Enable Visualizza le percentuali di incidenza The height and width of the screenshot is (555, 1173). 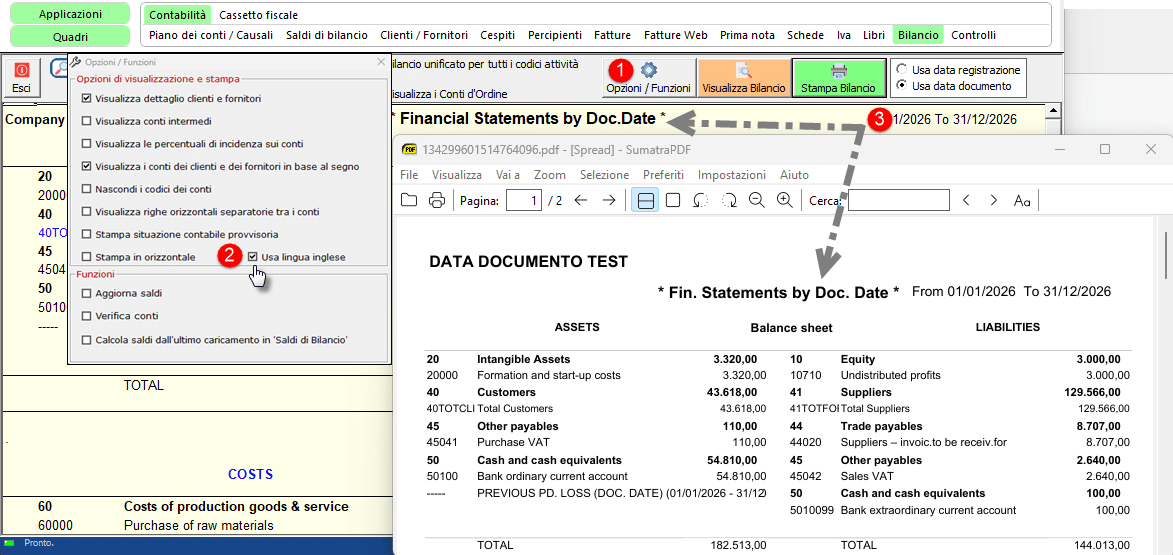pos(87,143)
